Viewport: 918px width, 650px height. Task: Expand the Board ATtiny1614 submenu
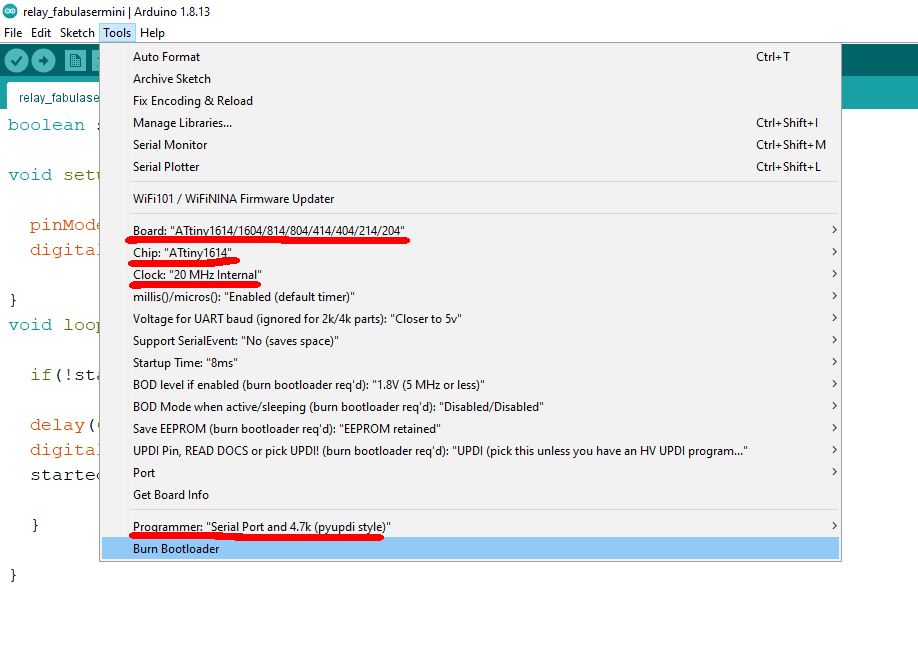[x=269, y=231]
